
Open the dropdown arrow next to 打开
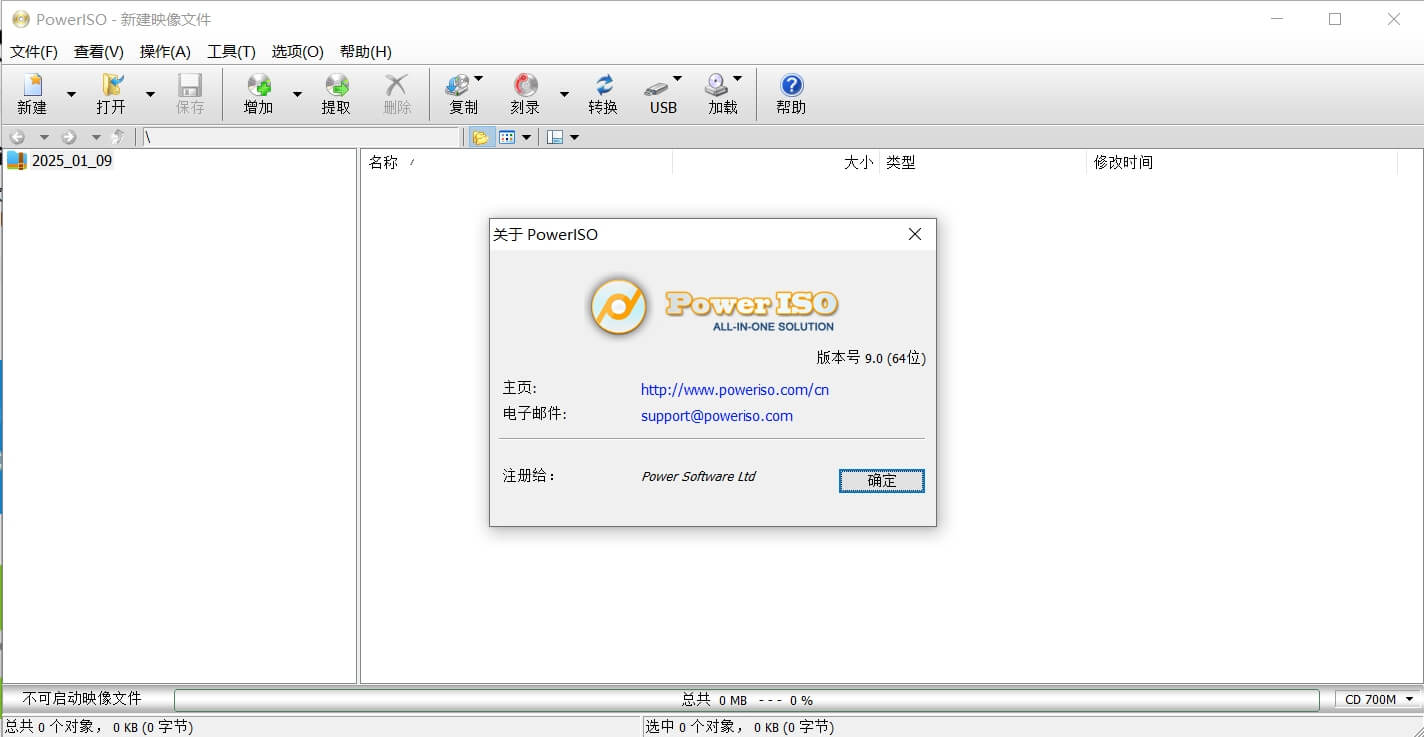pyautogui.click(x=150, y=94)
